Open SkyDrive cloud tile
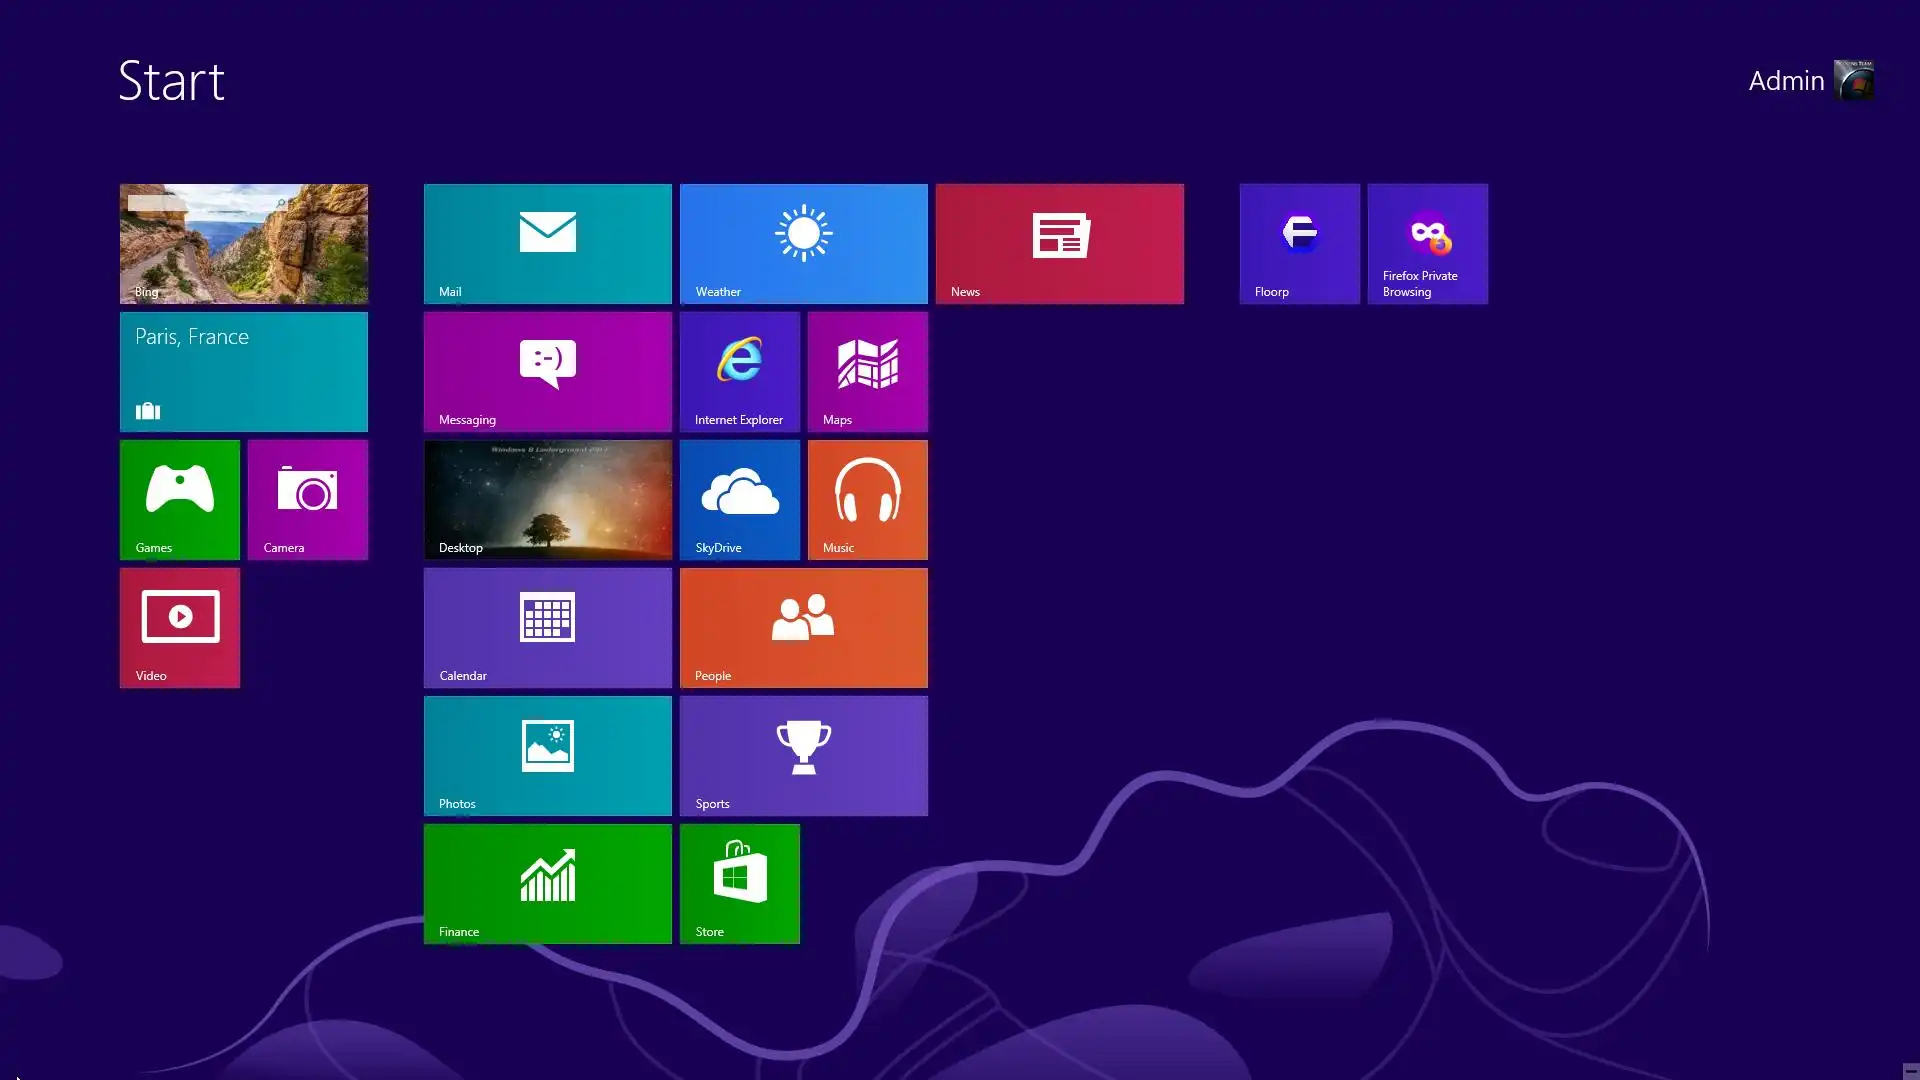The width and height of the screenshot is (1920, 1080). pyautogui.click(x=739, y=499)
